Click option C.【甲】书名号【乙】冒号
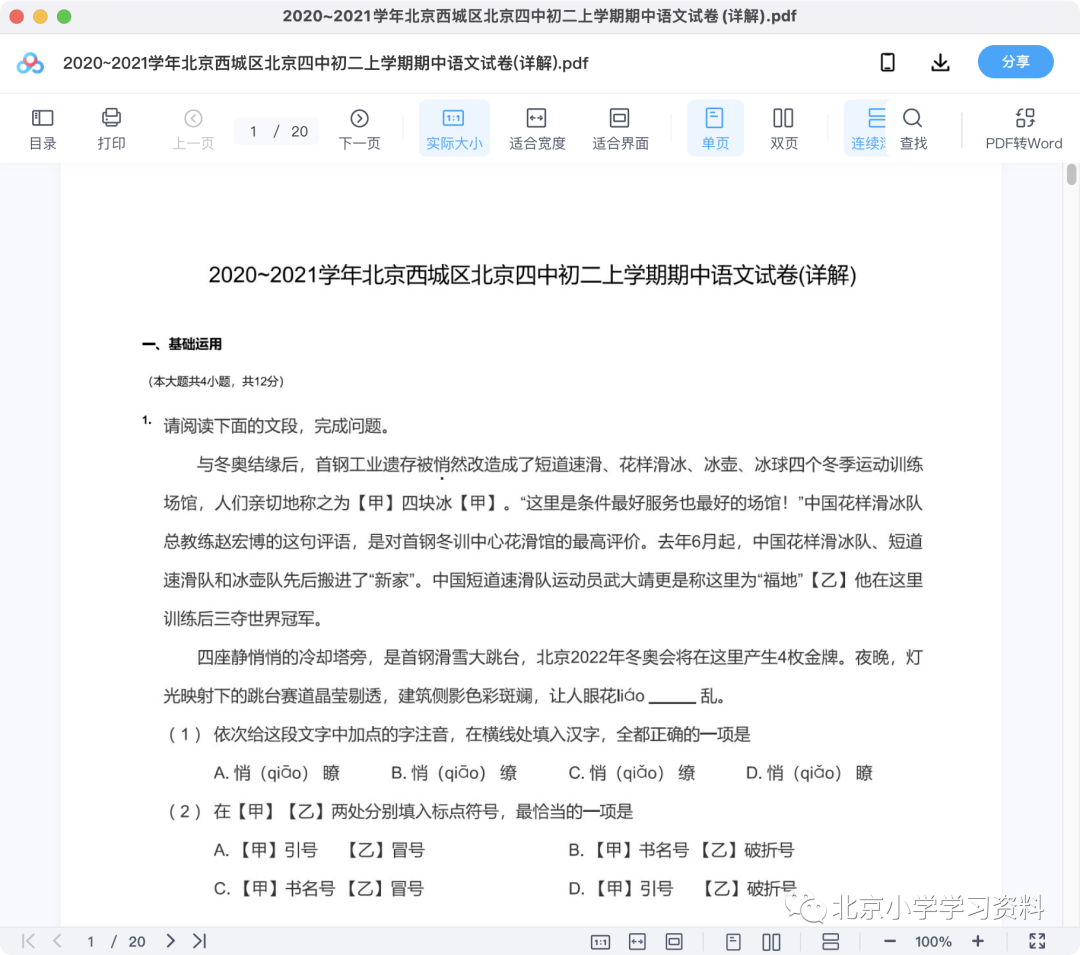Screen dimensions: 1080x955 coord(319,888)
